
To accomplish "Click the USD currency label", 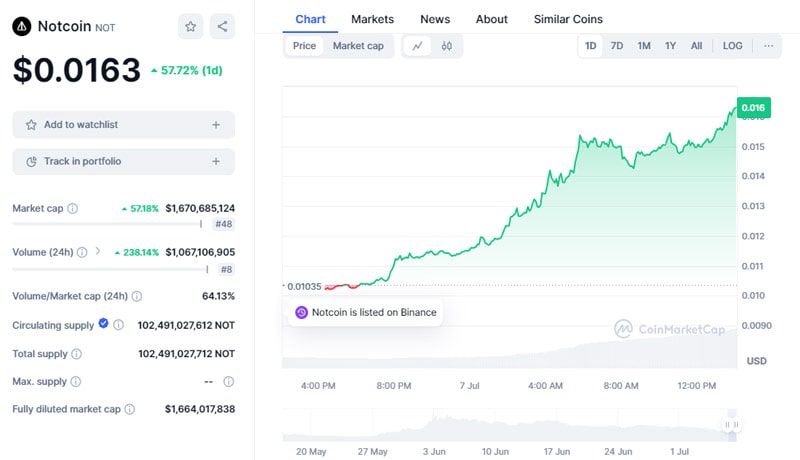I will pos(757,361).
